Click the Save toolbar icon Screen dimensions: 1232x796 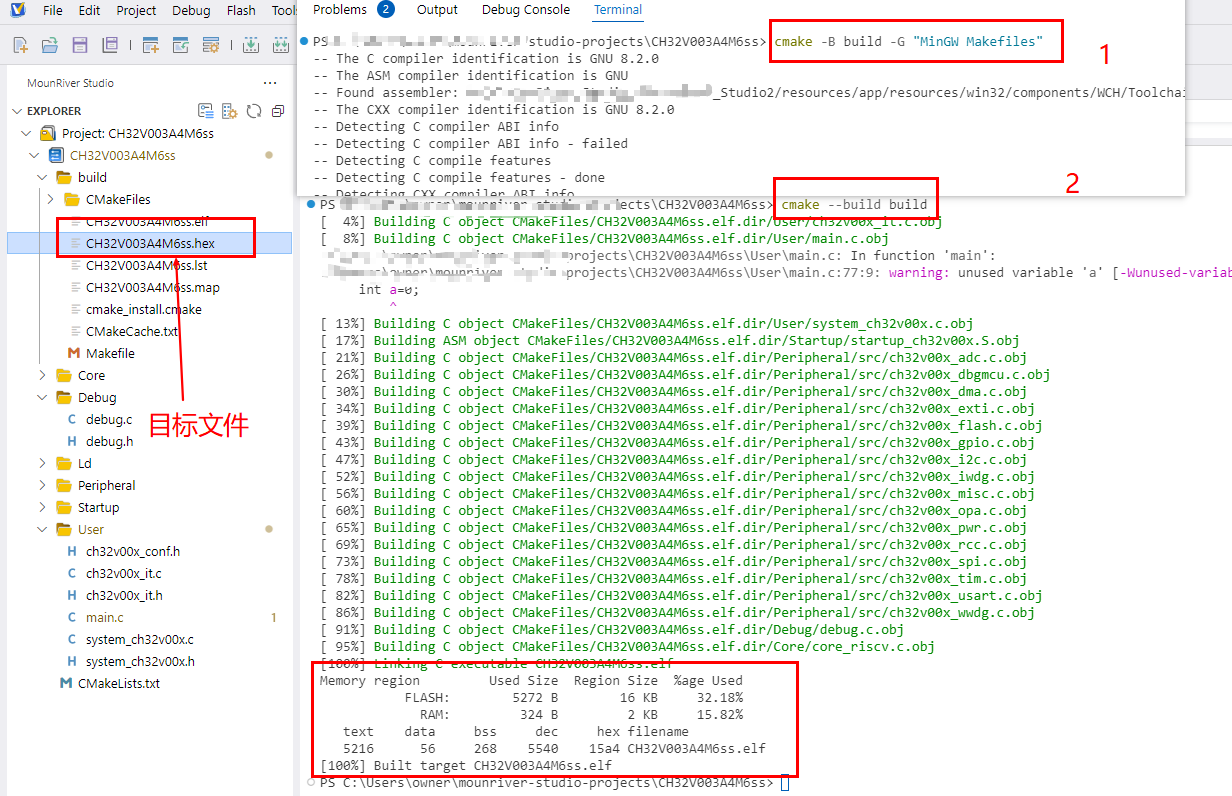(x=80, y=45)
